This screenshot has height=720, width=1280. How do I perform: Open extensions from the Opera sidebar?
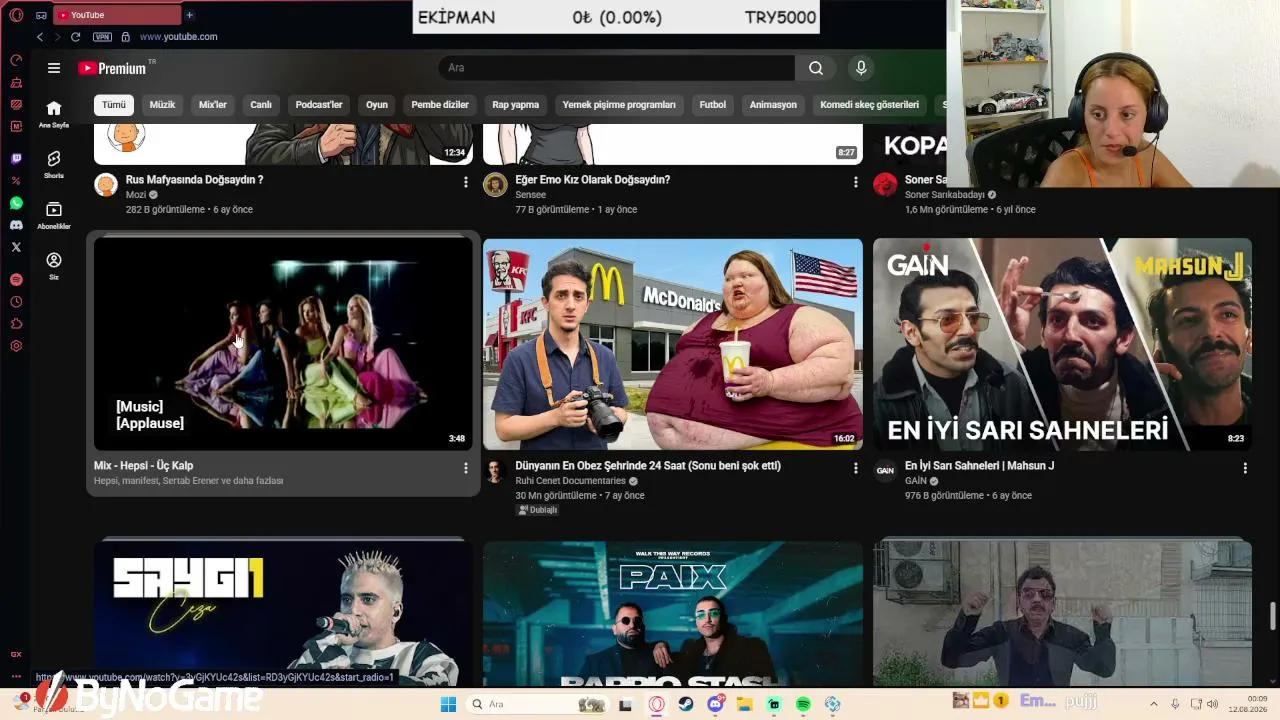pos(16,324)
